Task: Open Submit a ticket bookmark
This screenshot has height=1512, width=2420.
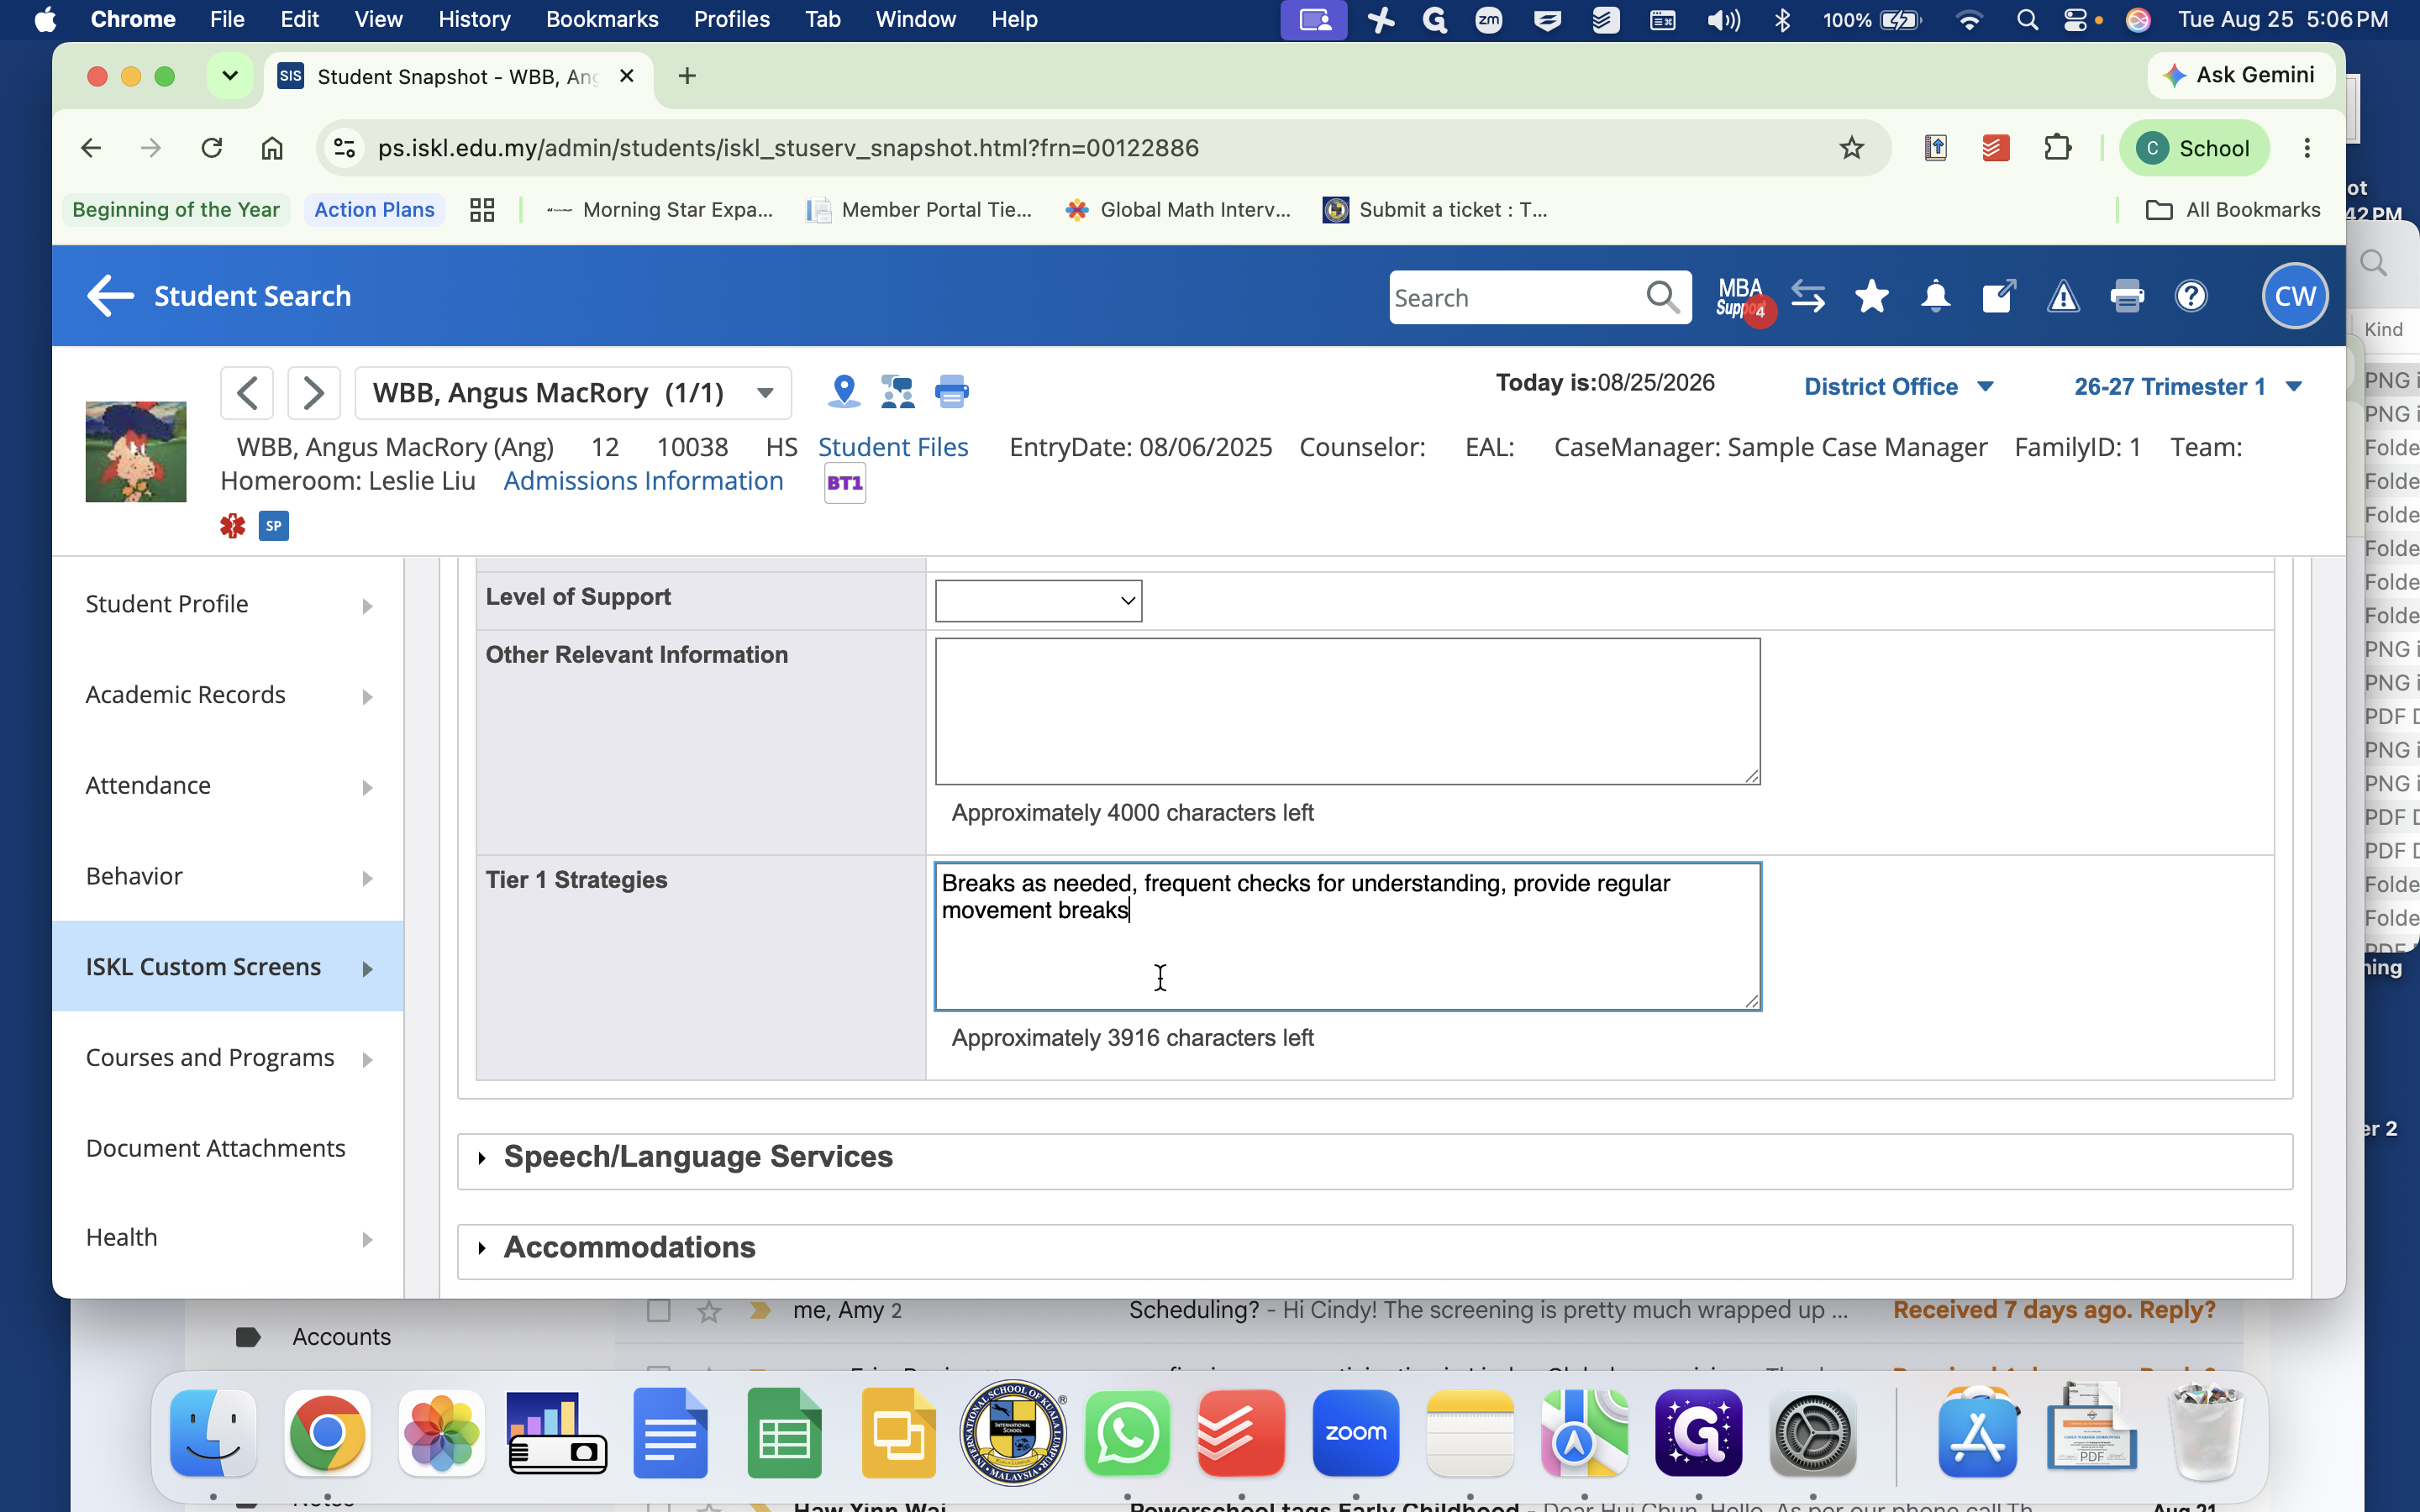Action: pos(1435,210)
